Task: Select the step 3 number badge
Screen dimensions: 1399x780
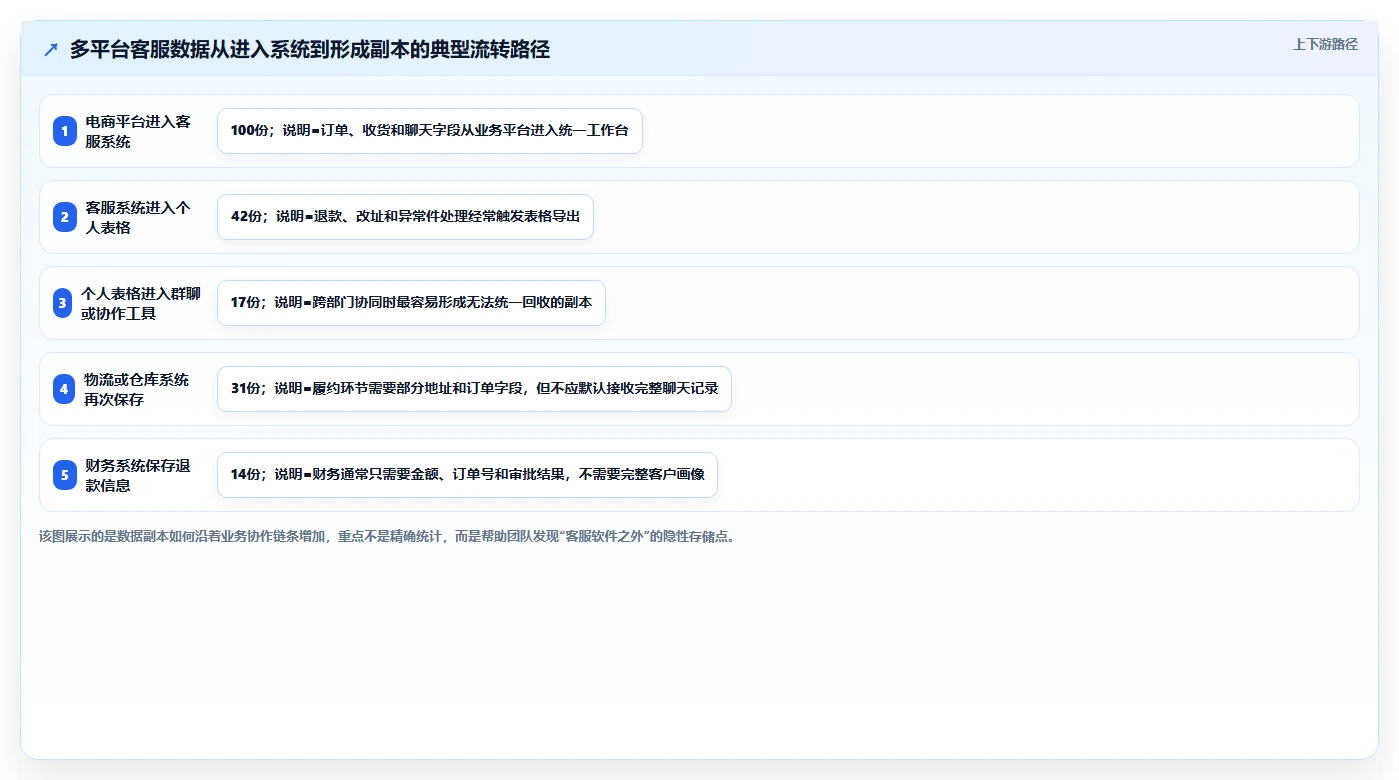Action: coord(64,303)
